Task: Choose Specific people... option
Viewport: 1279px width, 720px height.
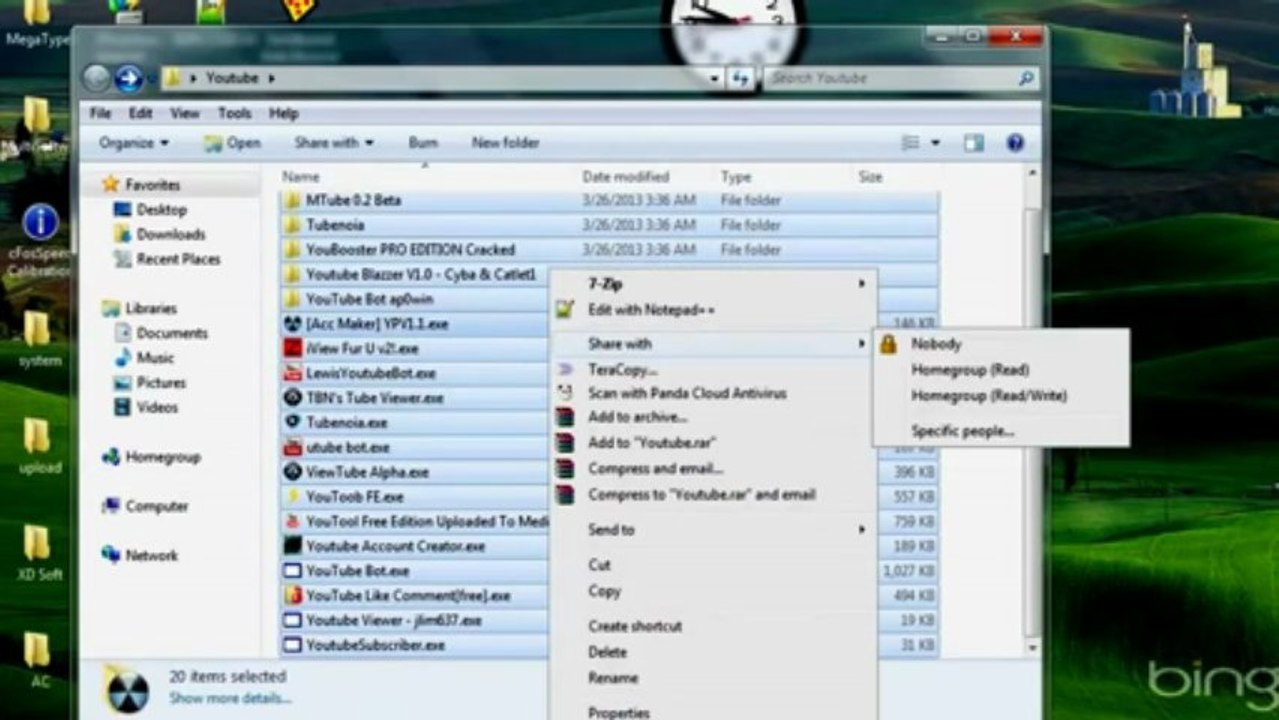Action: coord(962,431)
